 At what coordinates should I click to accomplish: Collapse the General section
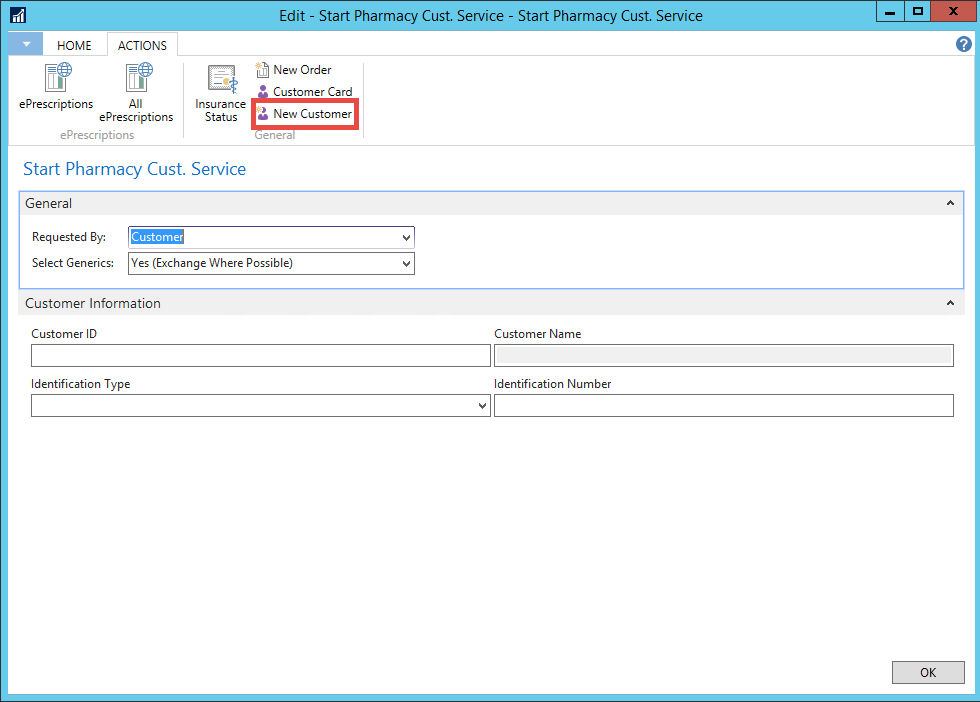(950, 203)
